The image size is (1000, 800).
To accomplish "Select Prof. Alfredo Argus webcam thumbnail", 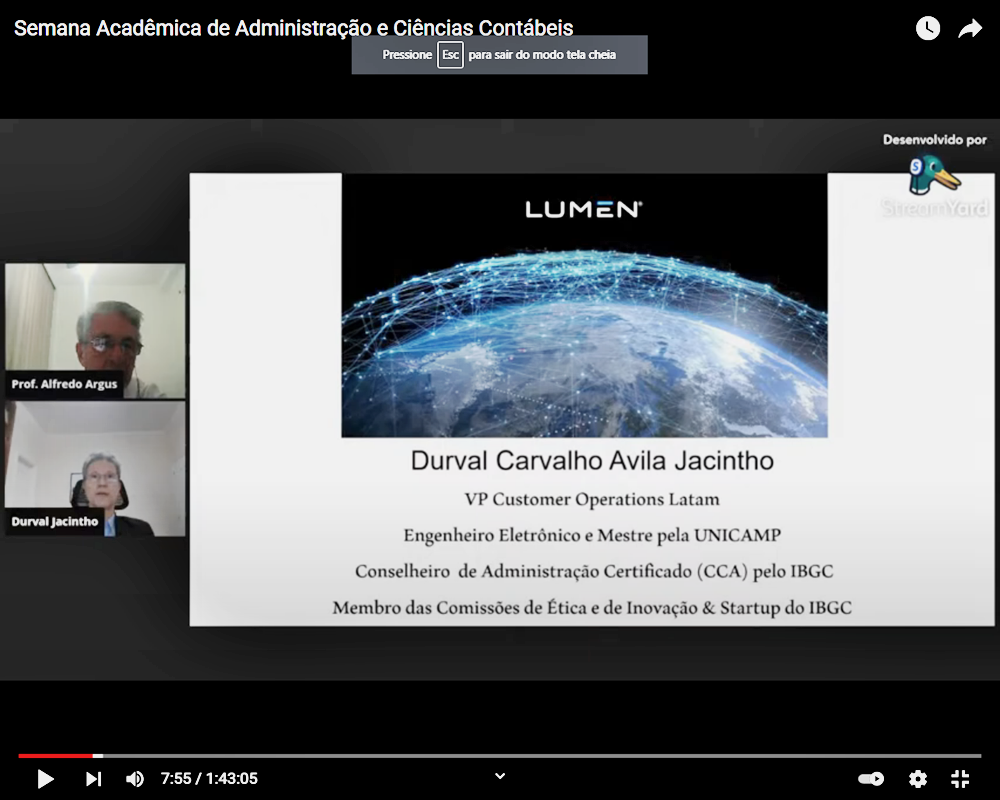I will 95,331.
